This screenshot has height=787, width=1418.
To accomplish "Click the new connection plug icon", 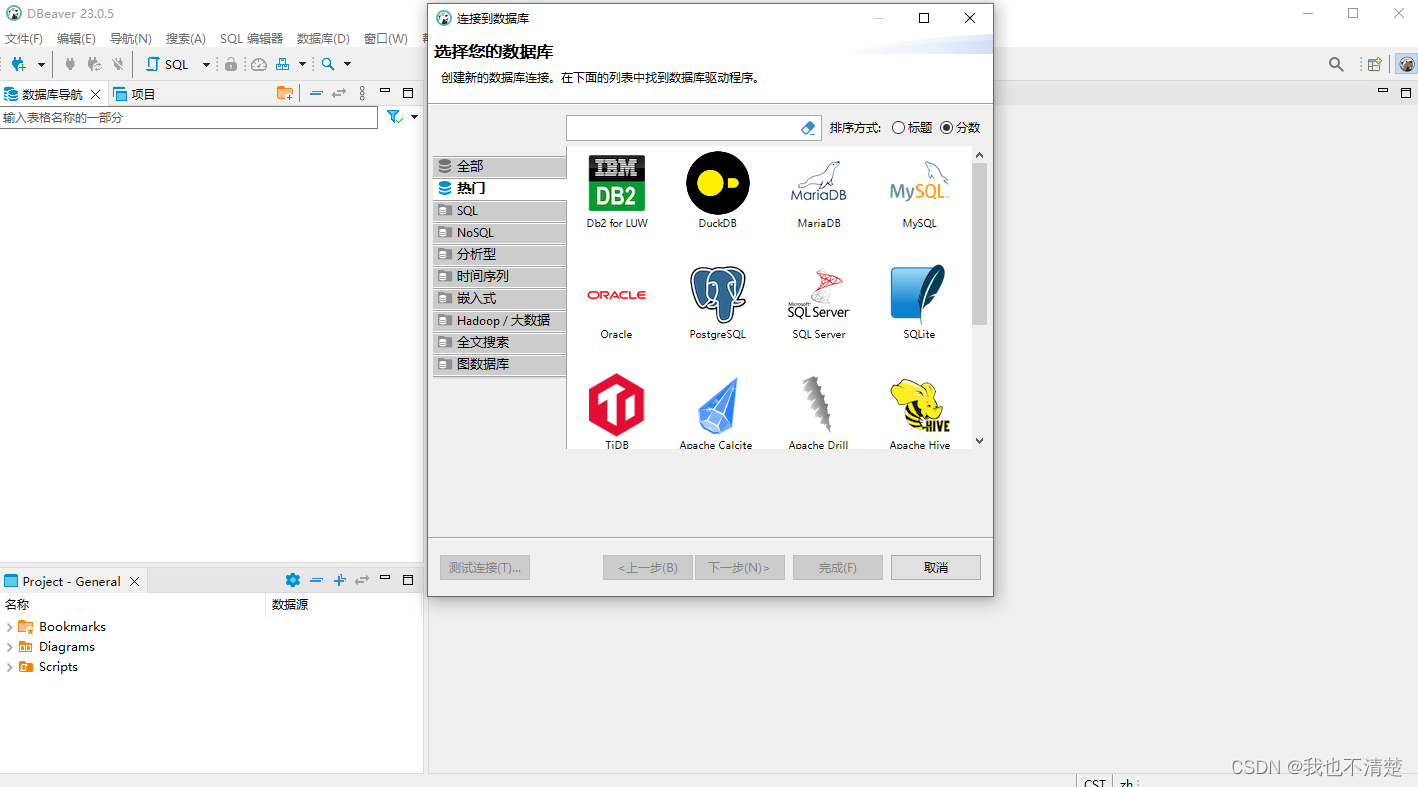I will click(x=18, y=64).
